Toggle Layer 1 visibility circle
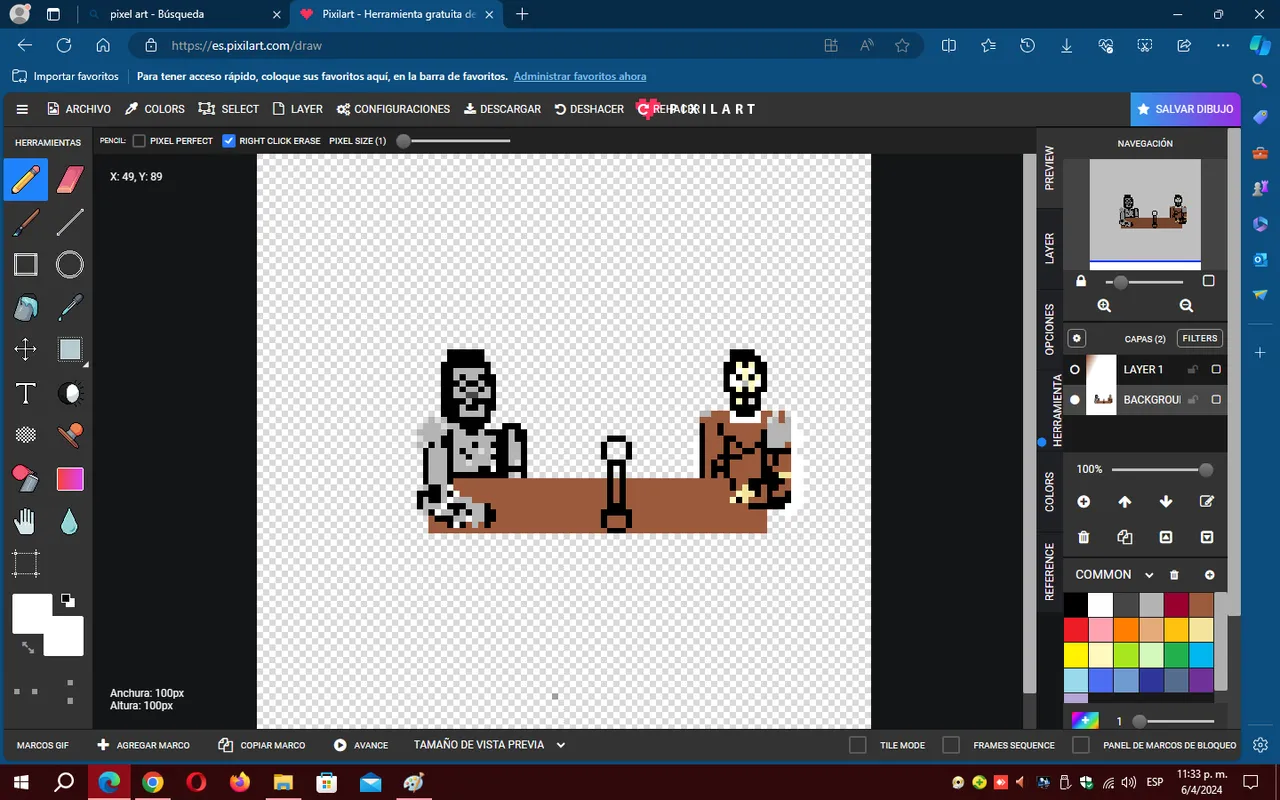The image size is (1280, 800). point(1075,370)
